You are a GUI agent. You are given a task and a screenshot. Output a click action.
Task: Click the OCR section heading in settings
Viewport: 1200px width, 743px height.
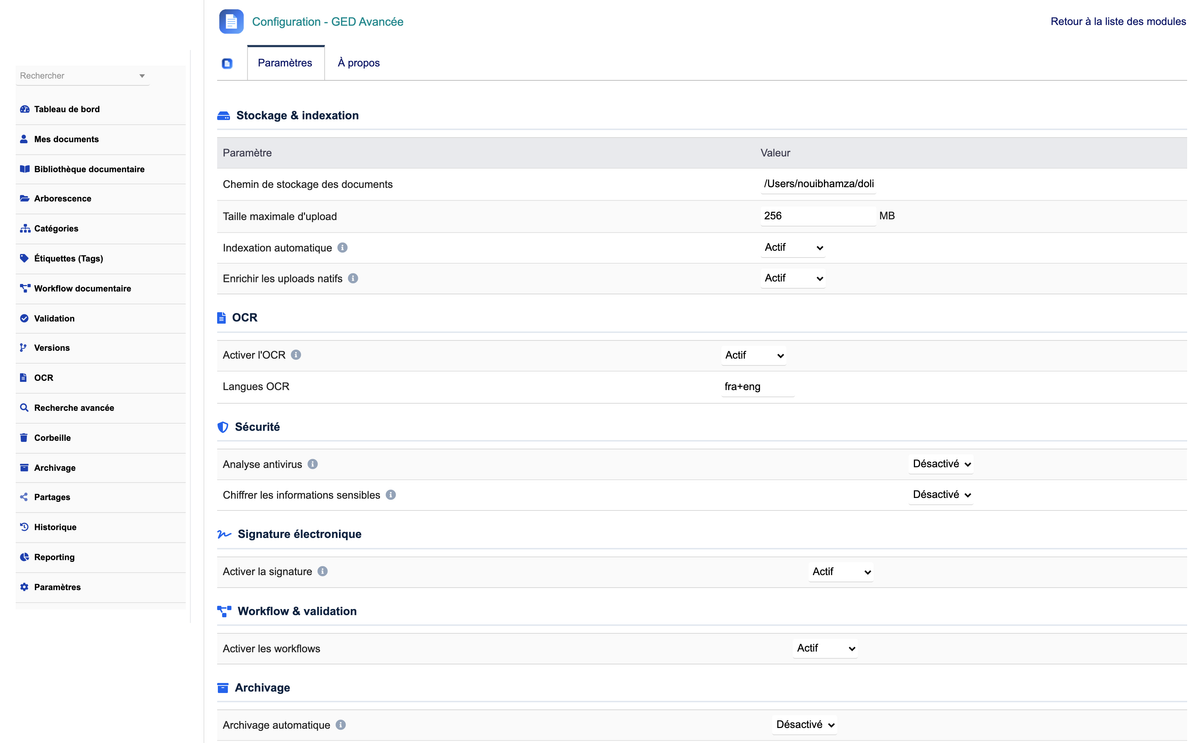[x=244, y=318]
